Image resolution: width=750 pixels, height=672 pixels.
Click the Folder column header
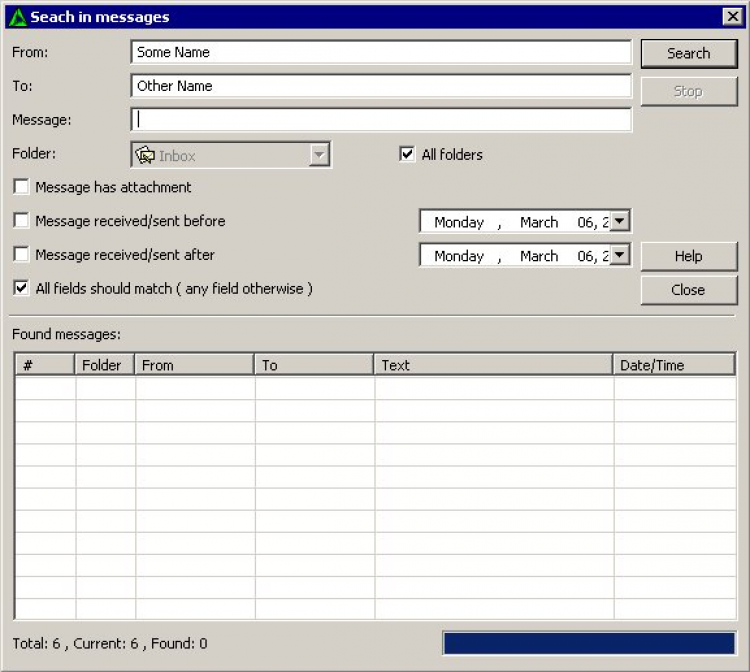pos(104,365)
